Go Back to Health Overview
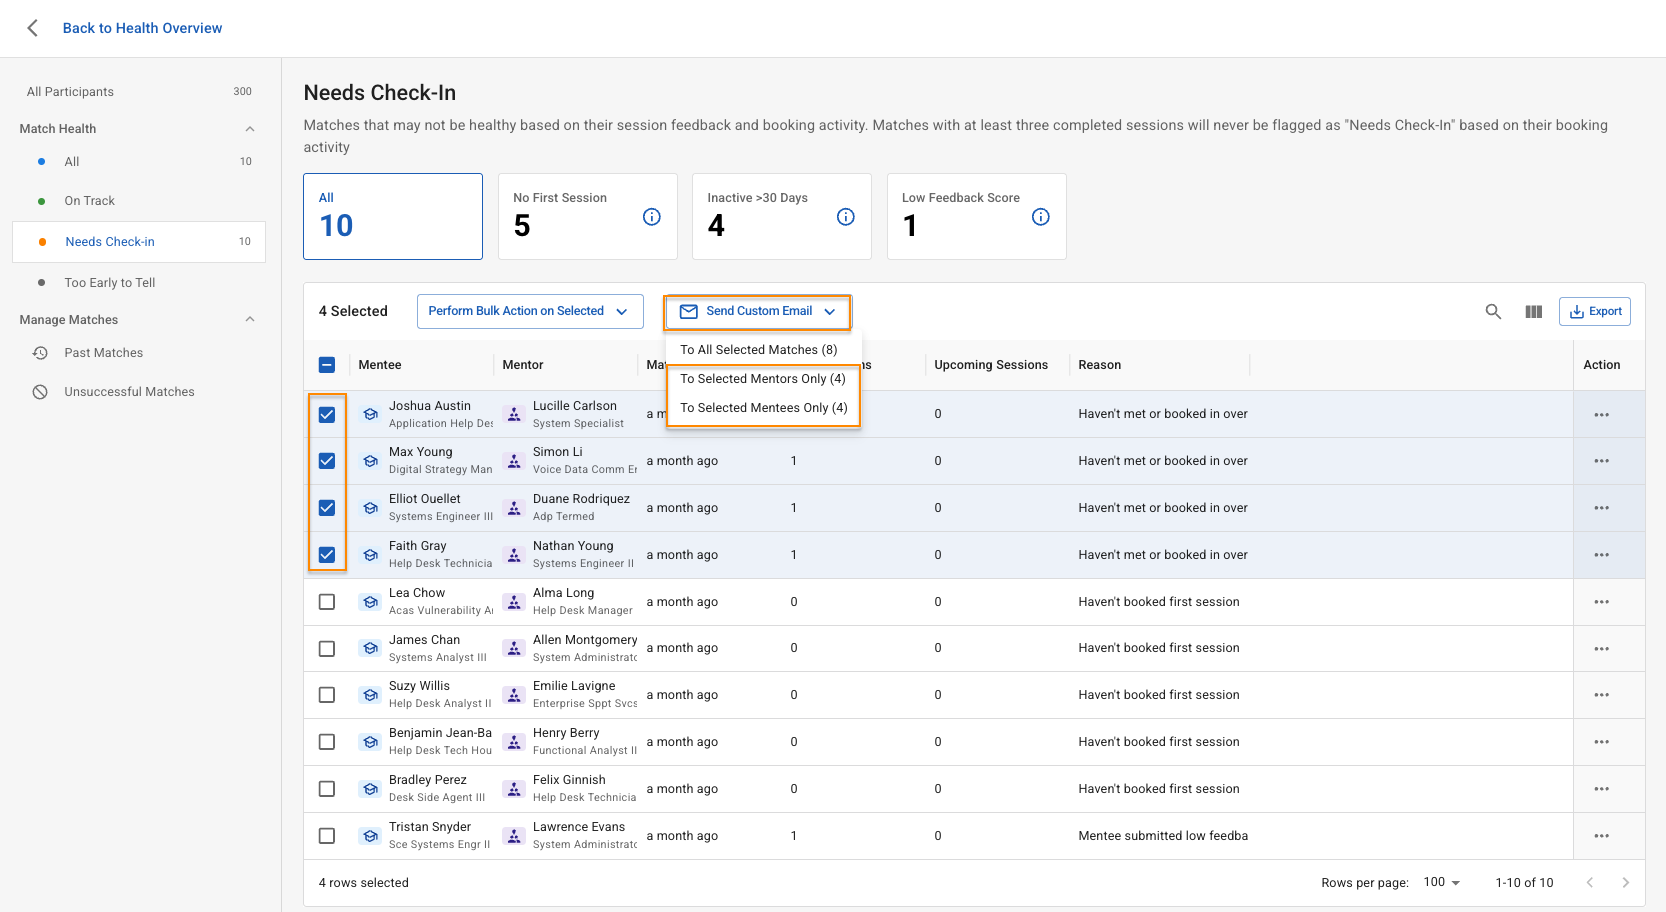1666x912 pixels. [142, 28]
